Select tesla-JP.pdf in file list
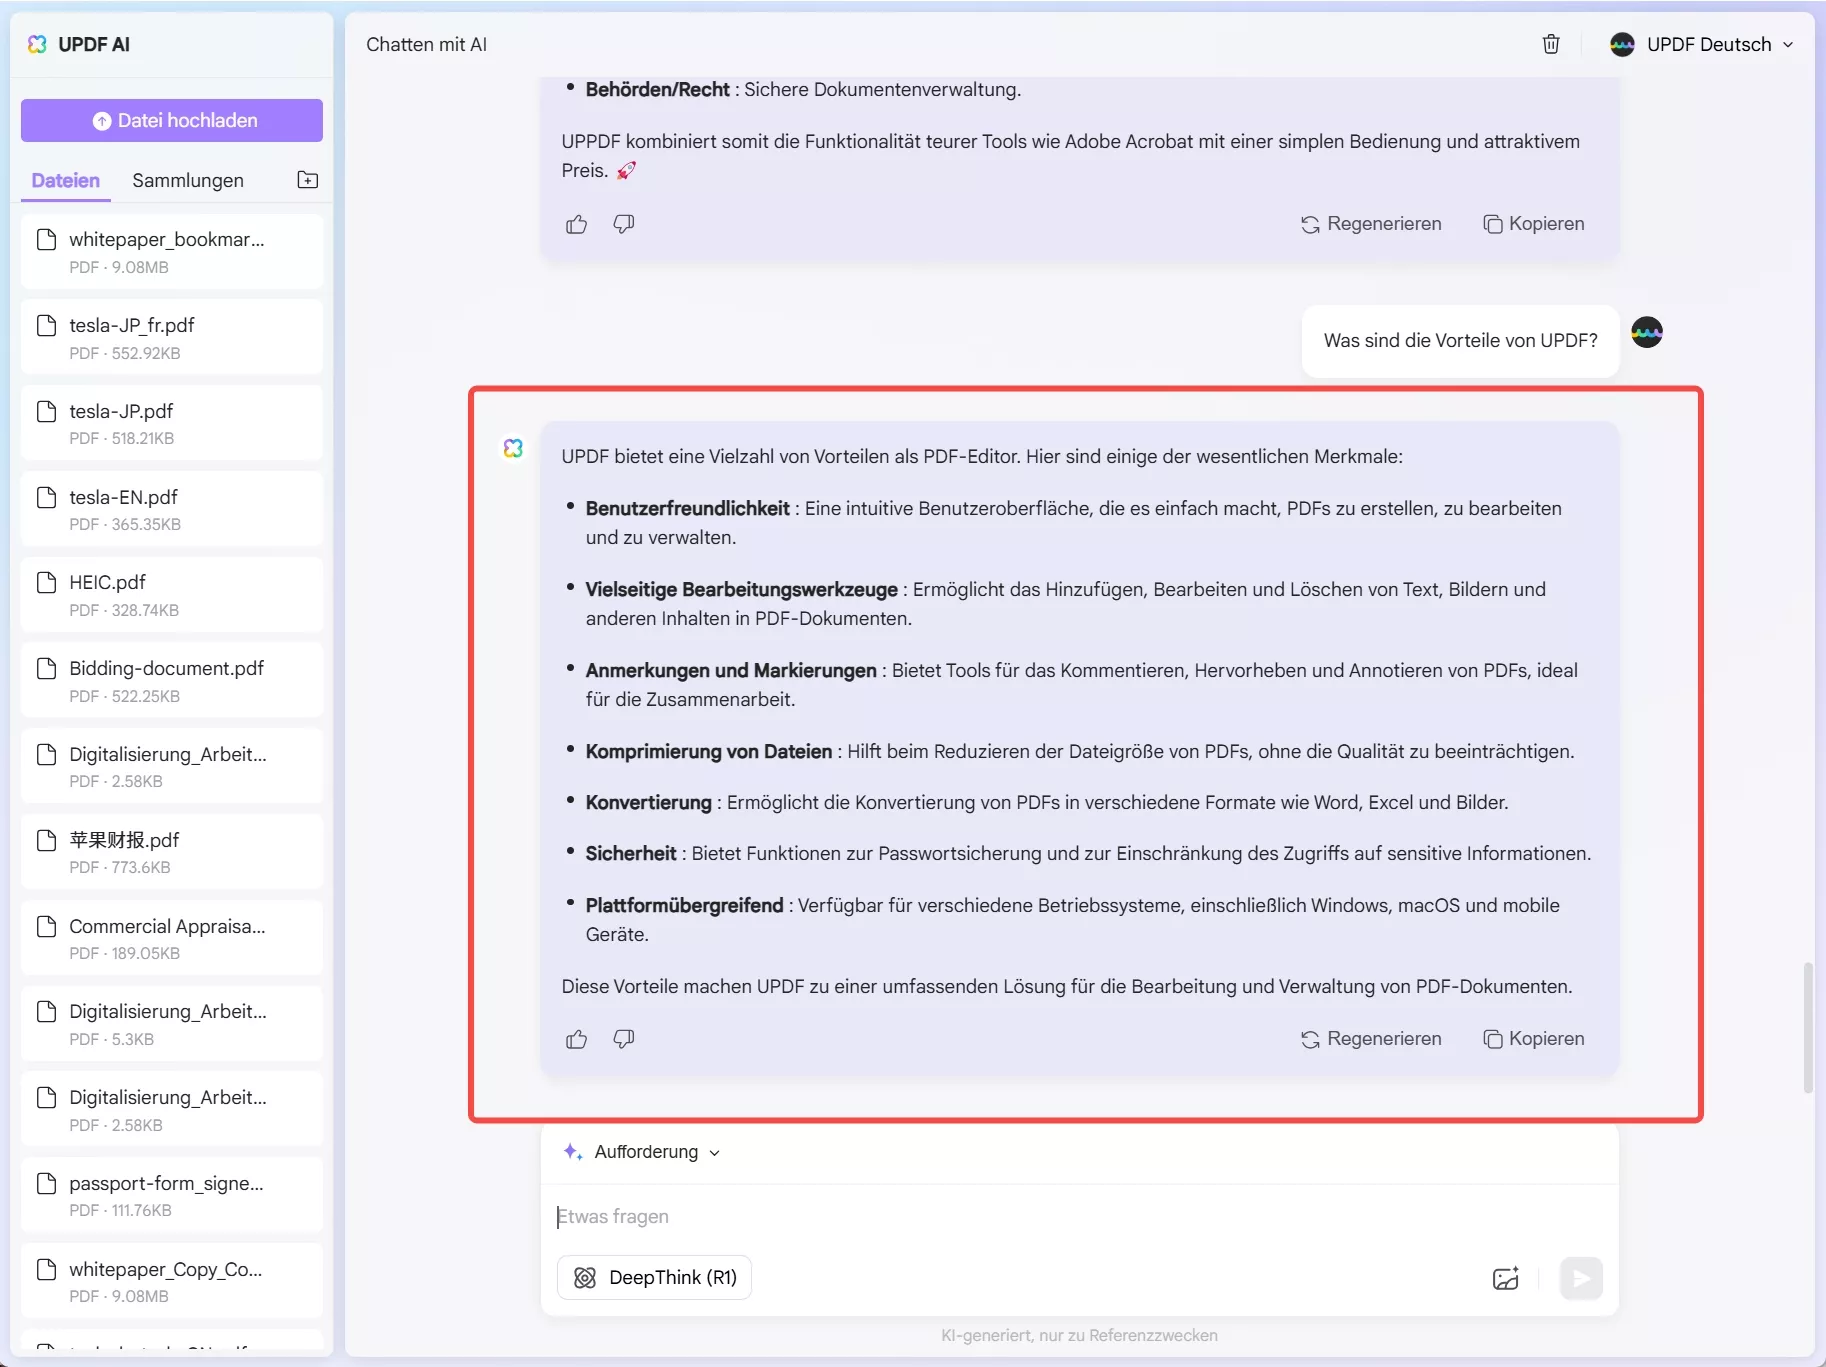The image size is (1826, 1367). (x=172, y=424)
